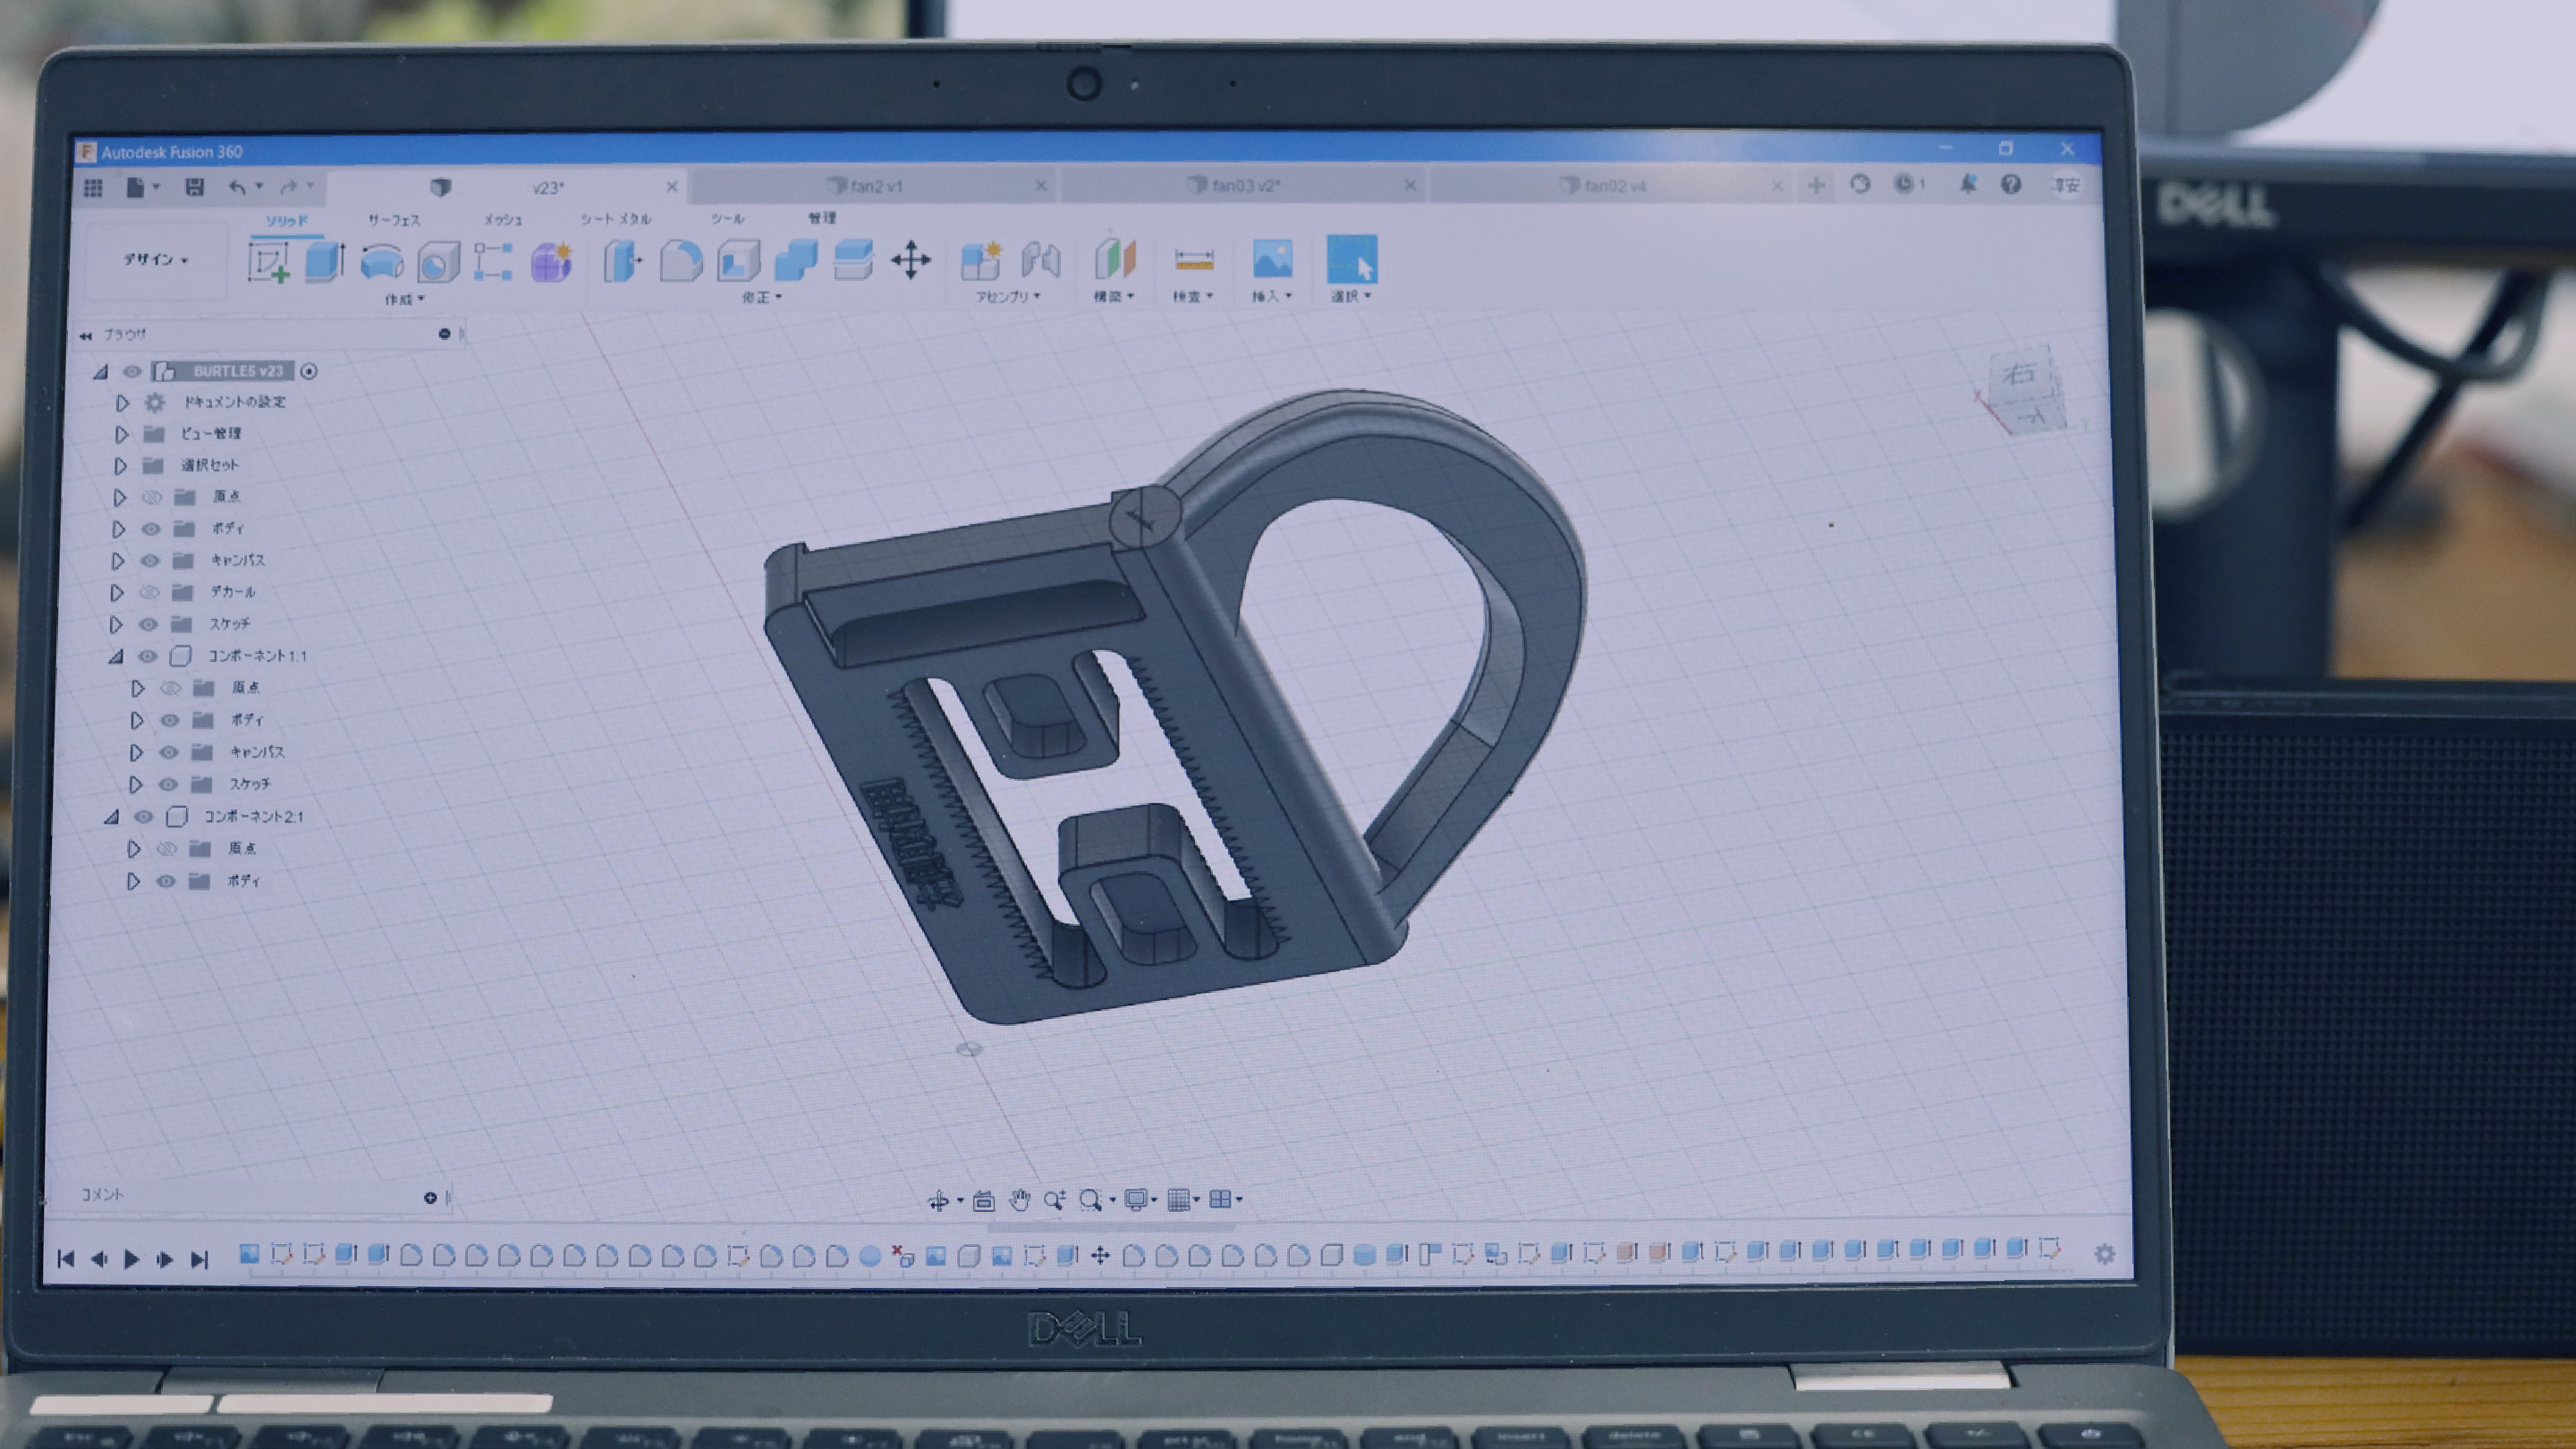The width and height of the screenshot is (2576, 1449).
Task: Expand the ドキュメントの設定 node
Action: pyautogui.click(x=122, y=403)
